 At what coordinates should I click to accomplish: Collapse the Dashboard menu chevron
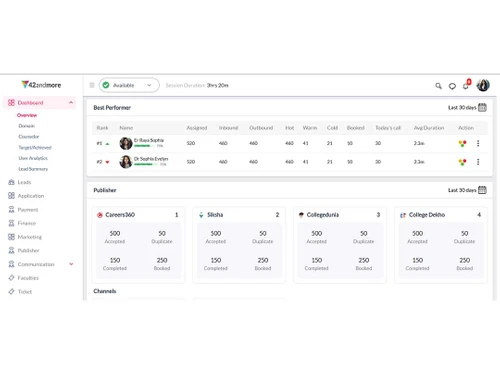tap(71, 102)
